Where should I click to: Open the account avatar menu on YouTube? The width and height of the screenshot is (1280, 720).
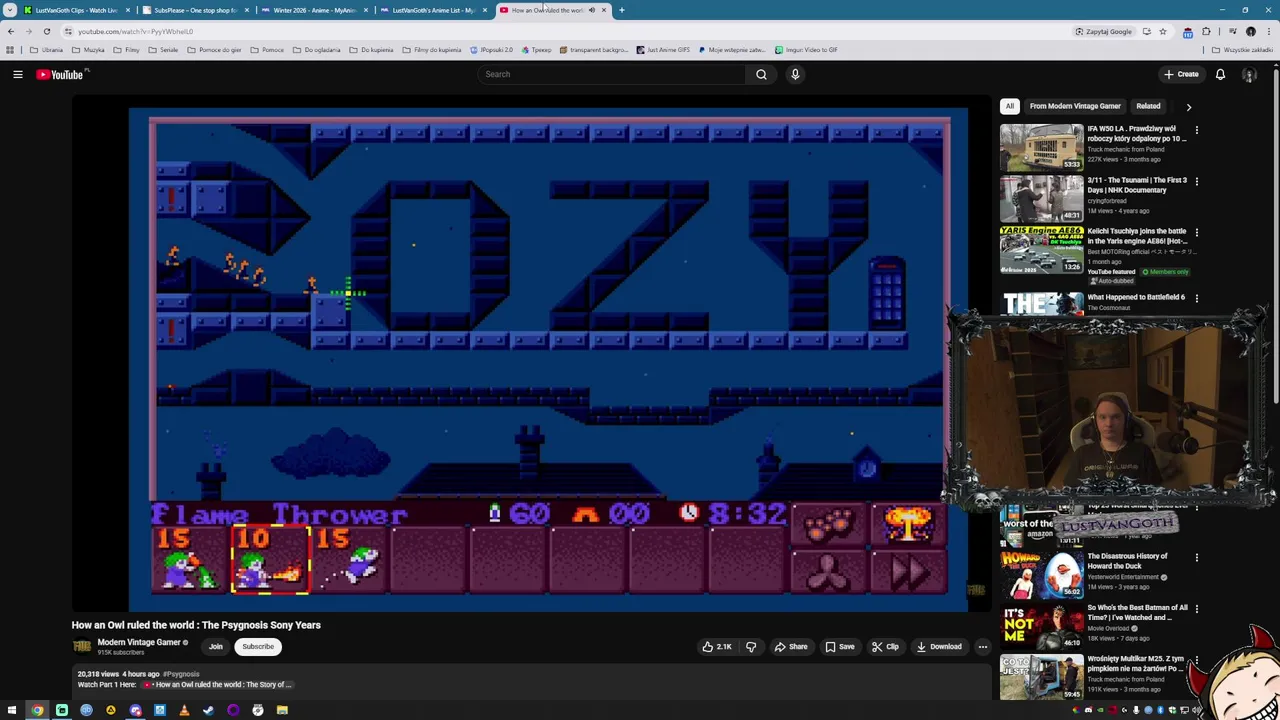tap(1249, 74)
